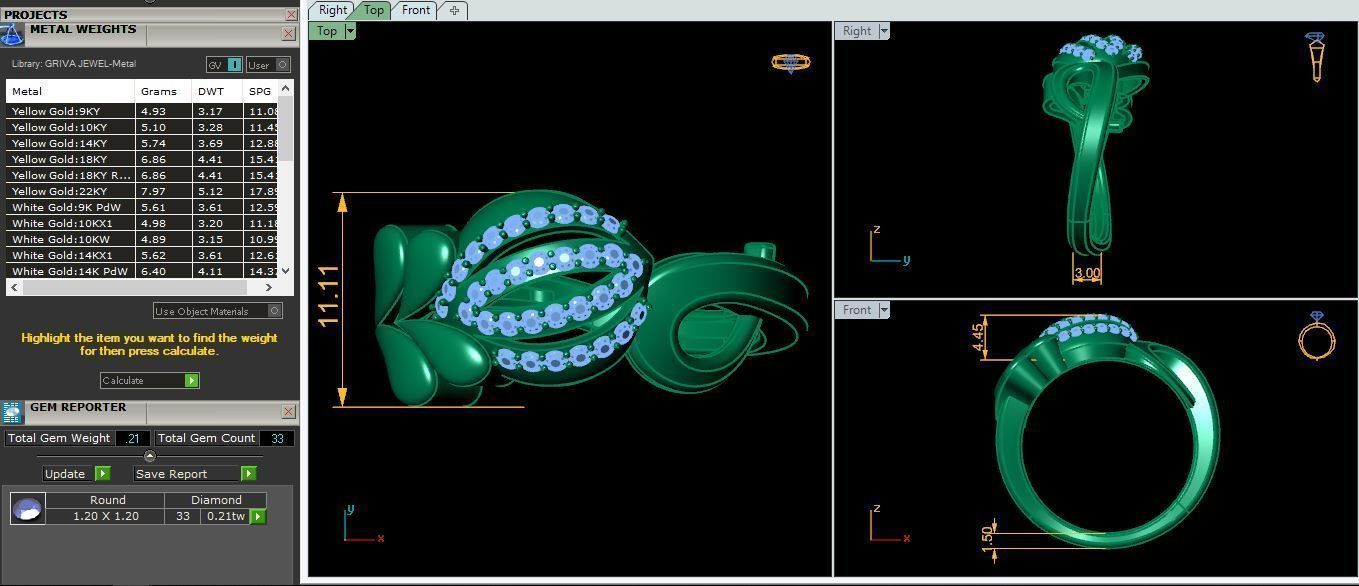
Task: Select the White Gold:10KX1 row
Action: 142,223
